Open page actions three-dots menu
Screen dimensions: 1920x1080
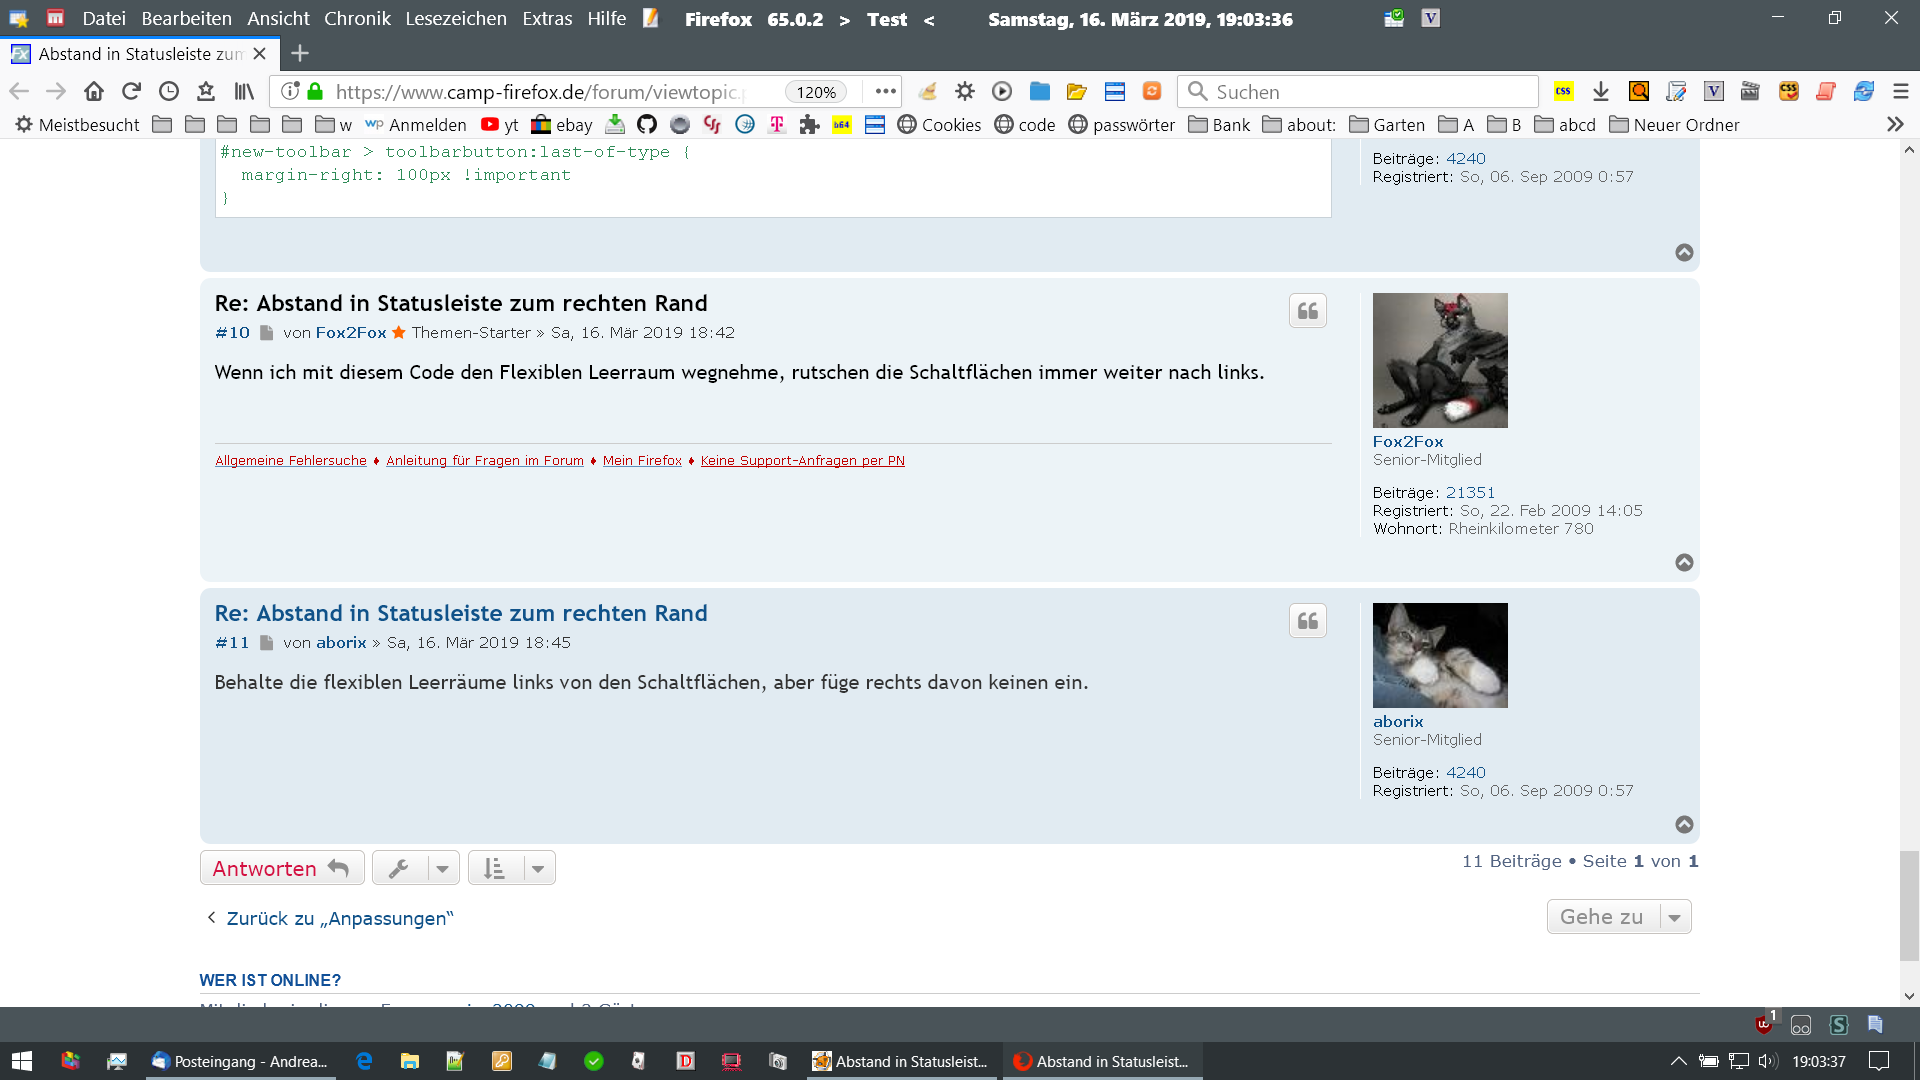click(x=885, y=91)
